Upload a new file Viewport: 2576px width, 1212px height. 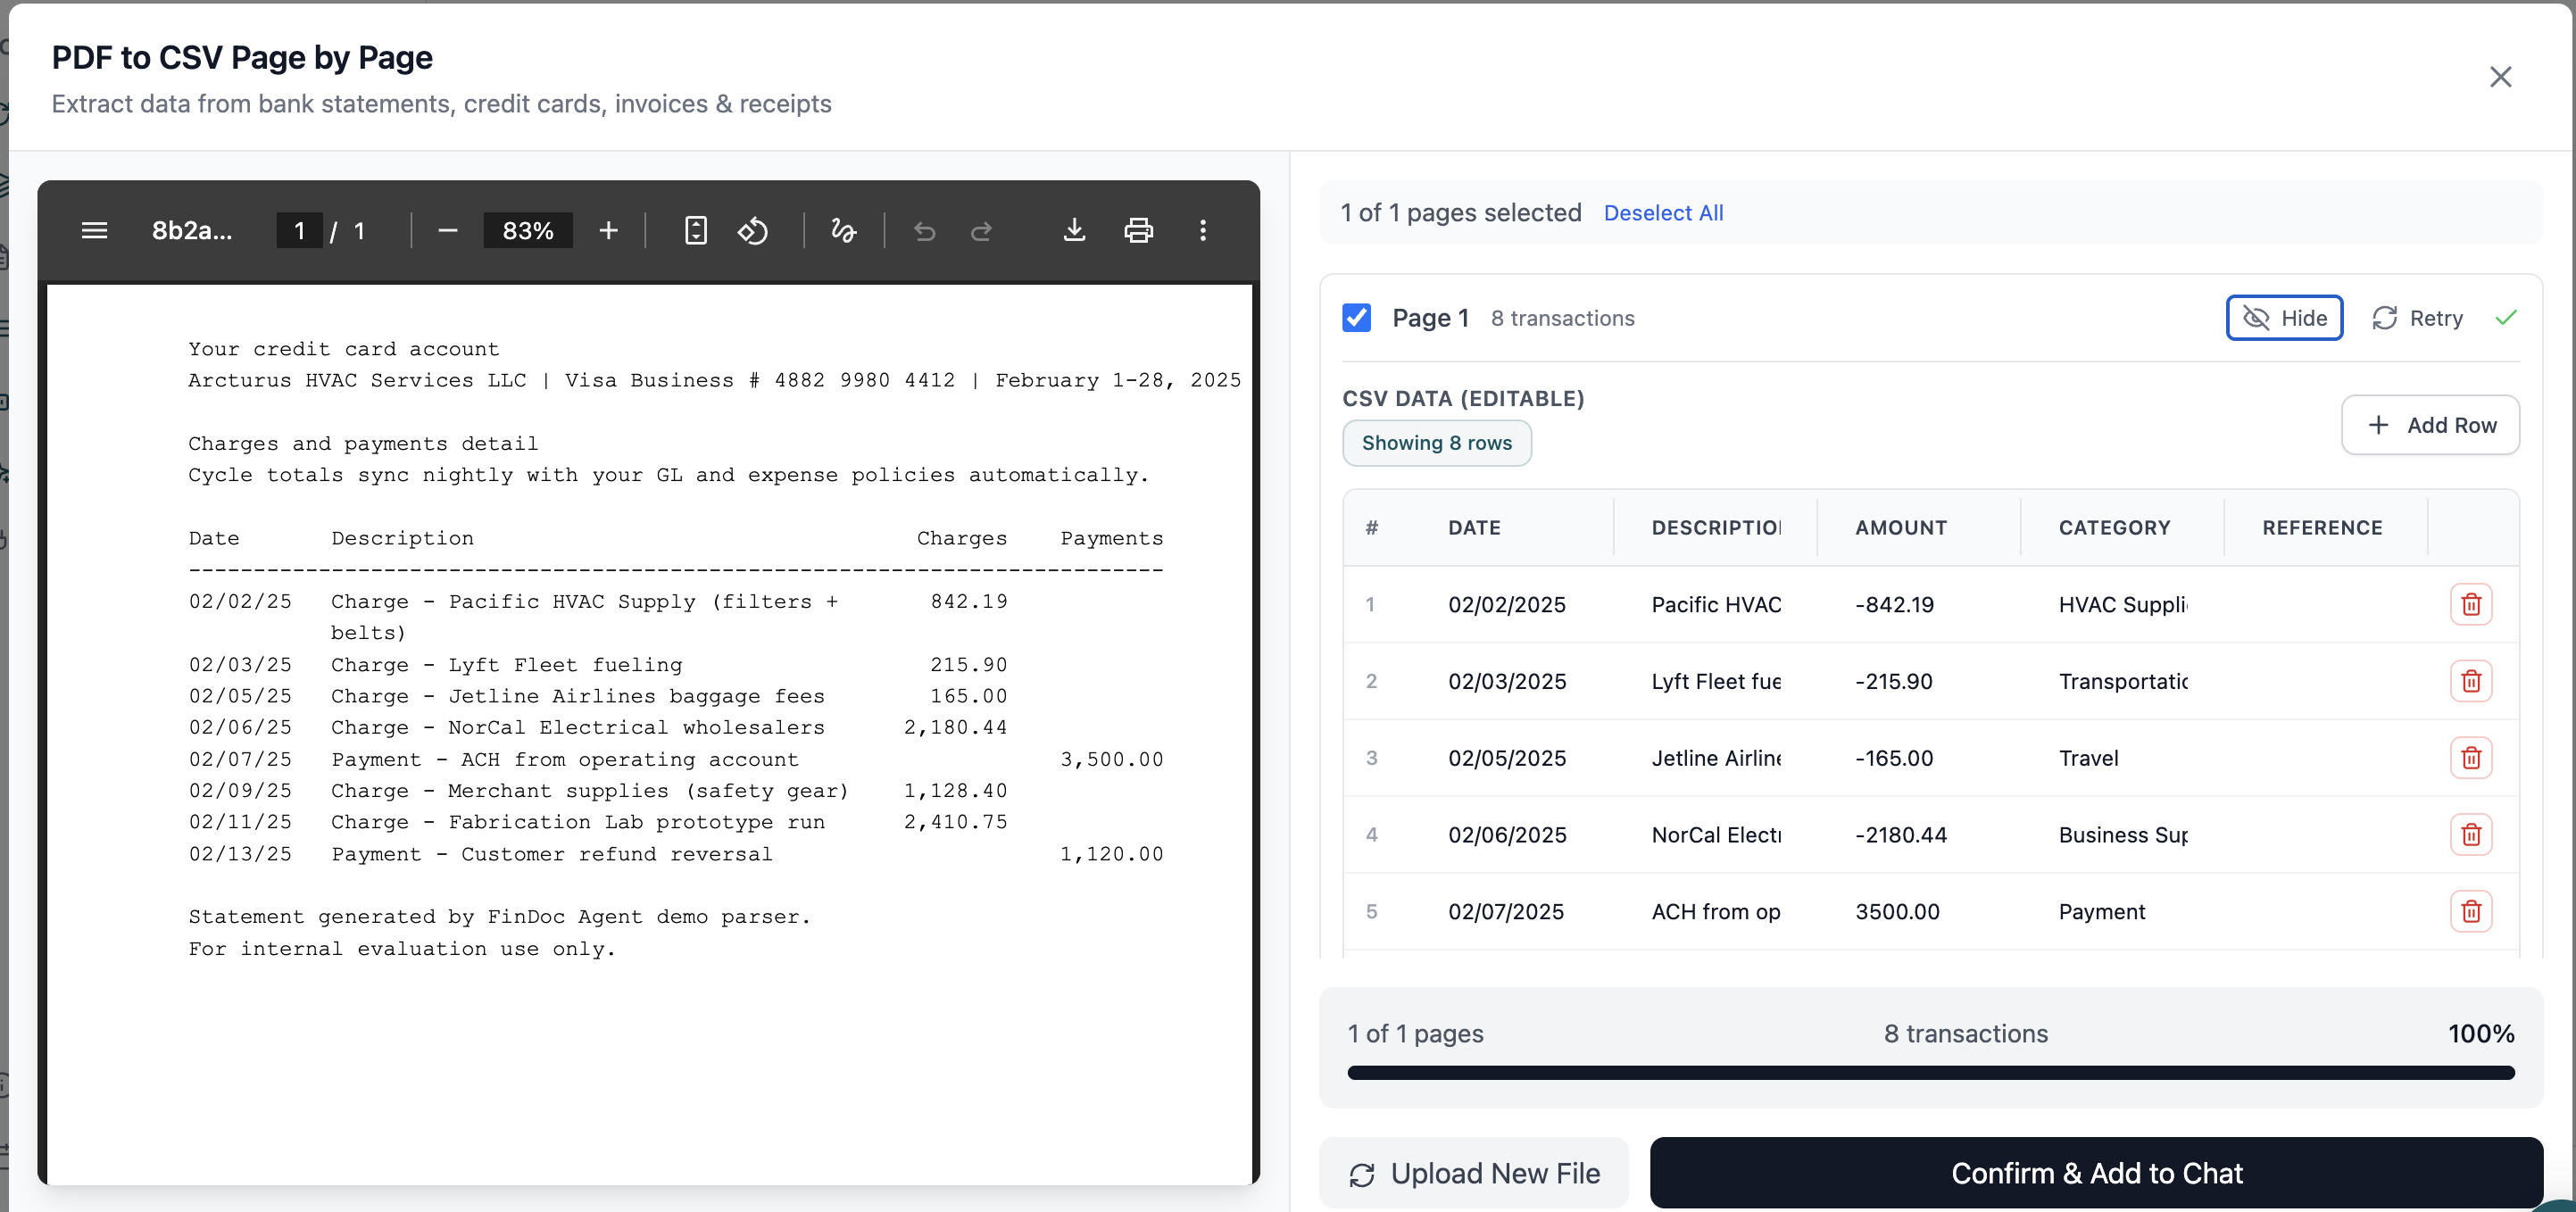pyautogui.click(x=1474, y=1173)
